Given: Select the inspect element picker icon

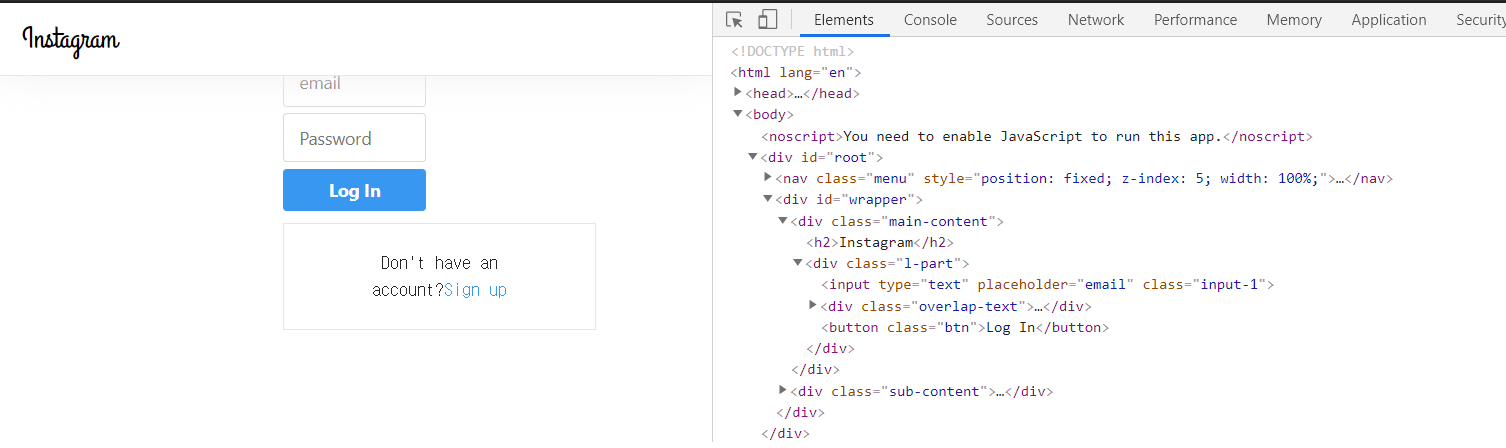Looking at the screenshot, I should coord(735,20).
